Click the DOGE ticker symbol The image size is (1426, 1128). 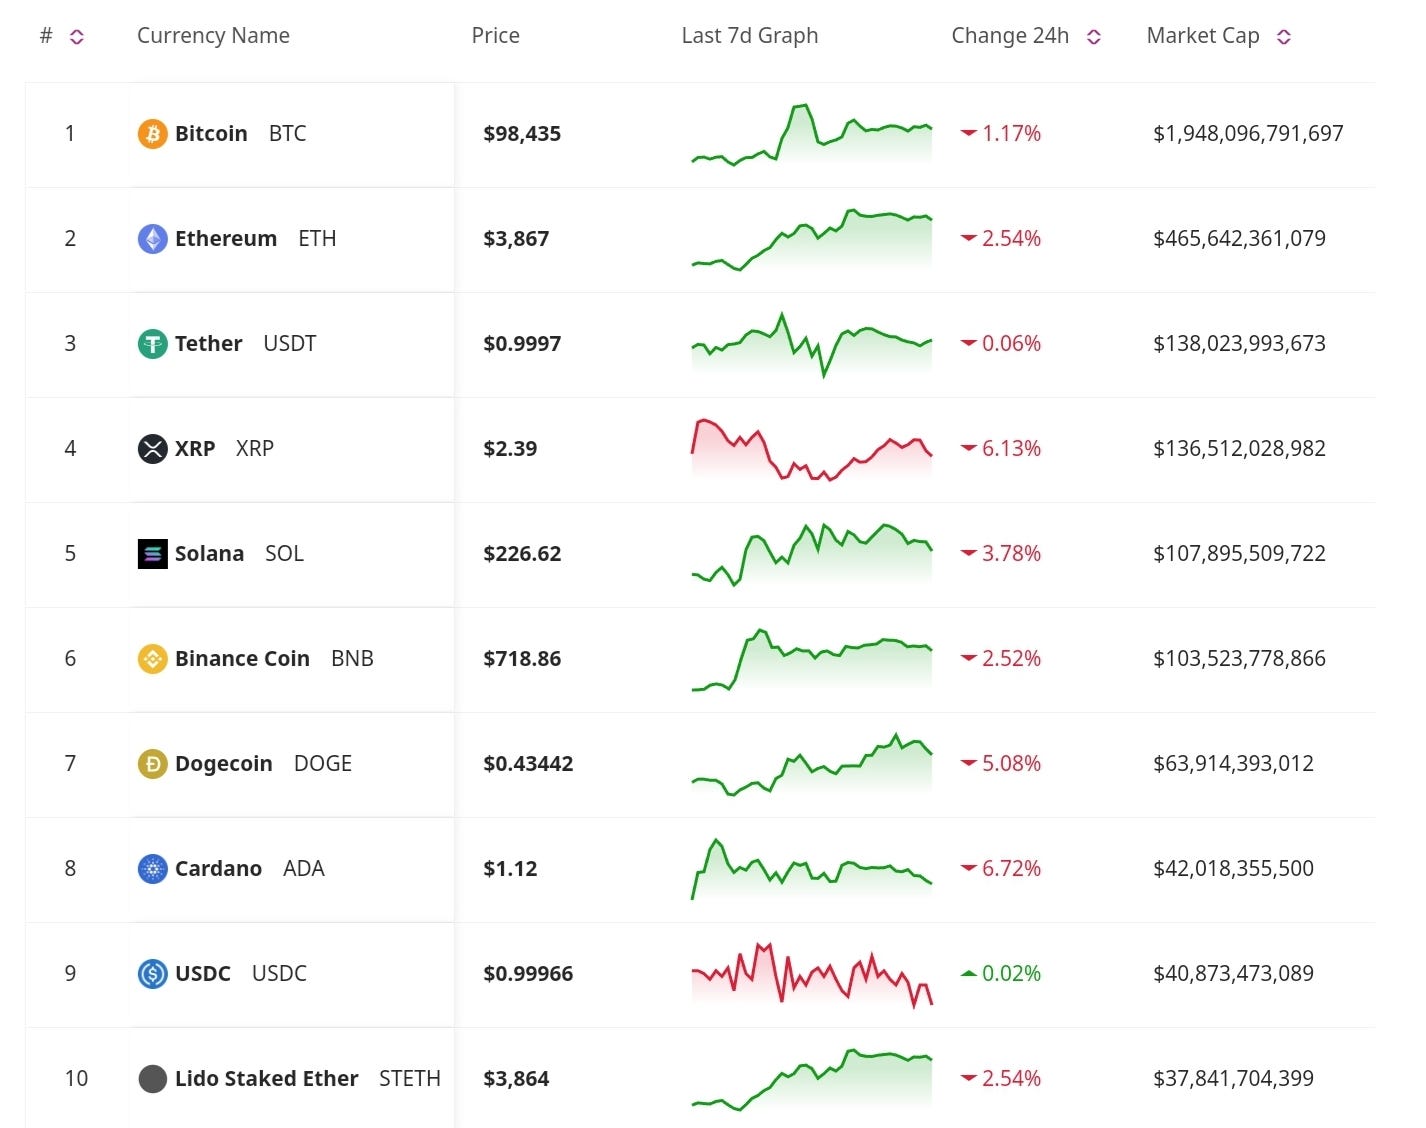point(323,763)
